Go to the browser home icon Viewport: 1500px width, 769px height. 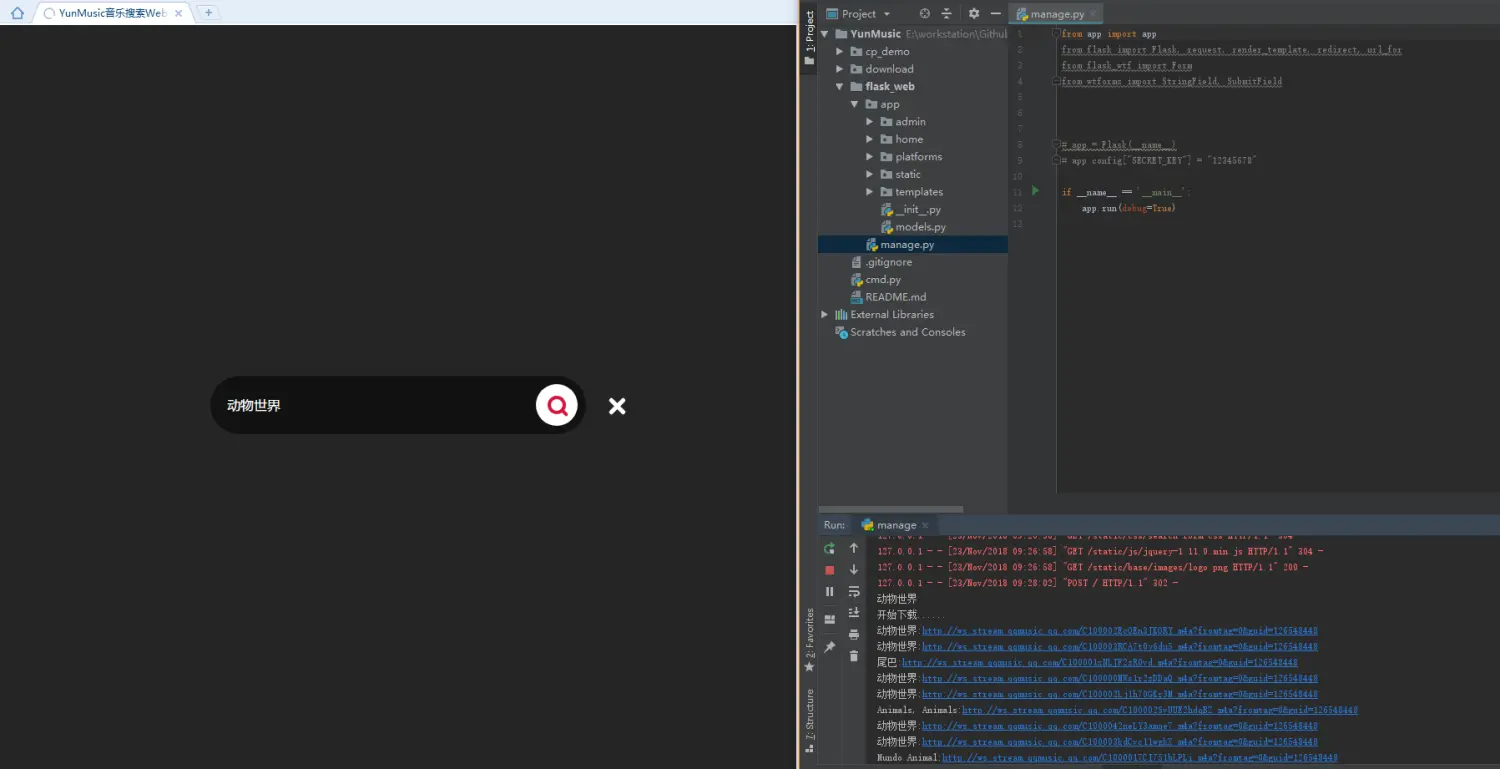pos(17,13)
